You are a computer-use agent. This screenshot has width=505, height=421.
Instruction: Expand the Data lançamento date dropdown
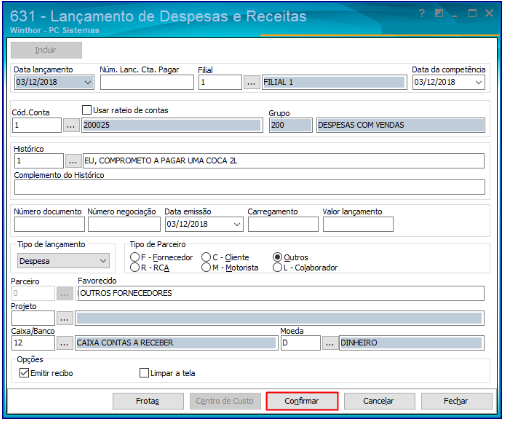88,82
